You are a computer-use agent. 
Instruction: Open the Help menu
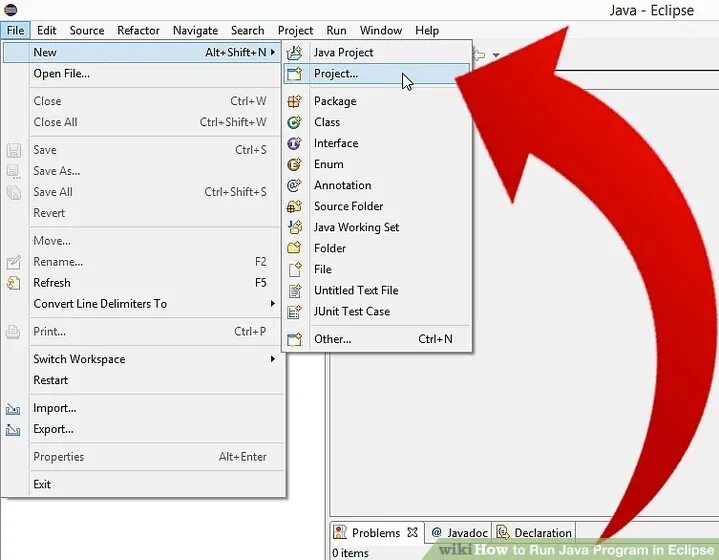pyautogui.click(x=427, y=30)
